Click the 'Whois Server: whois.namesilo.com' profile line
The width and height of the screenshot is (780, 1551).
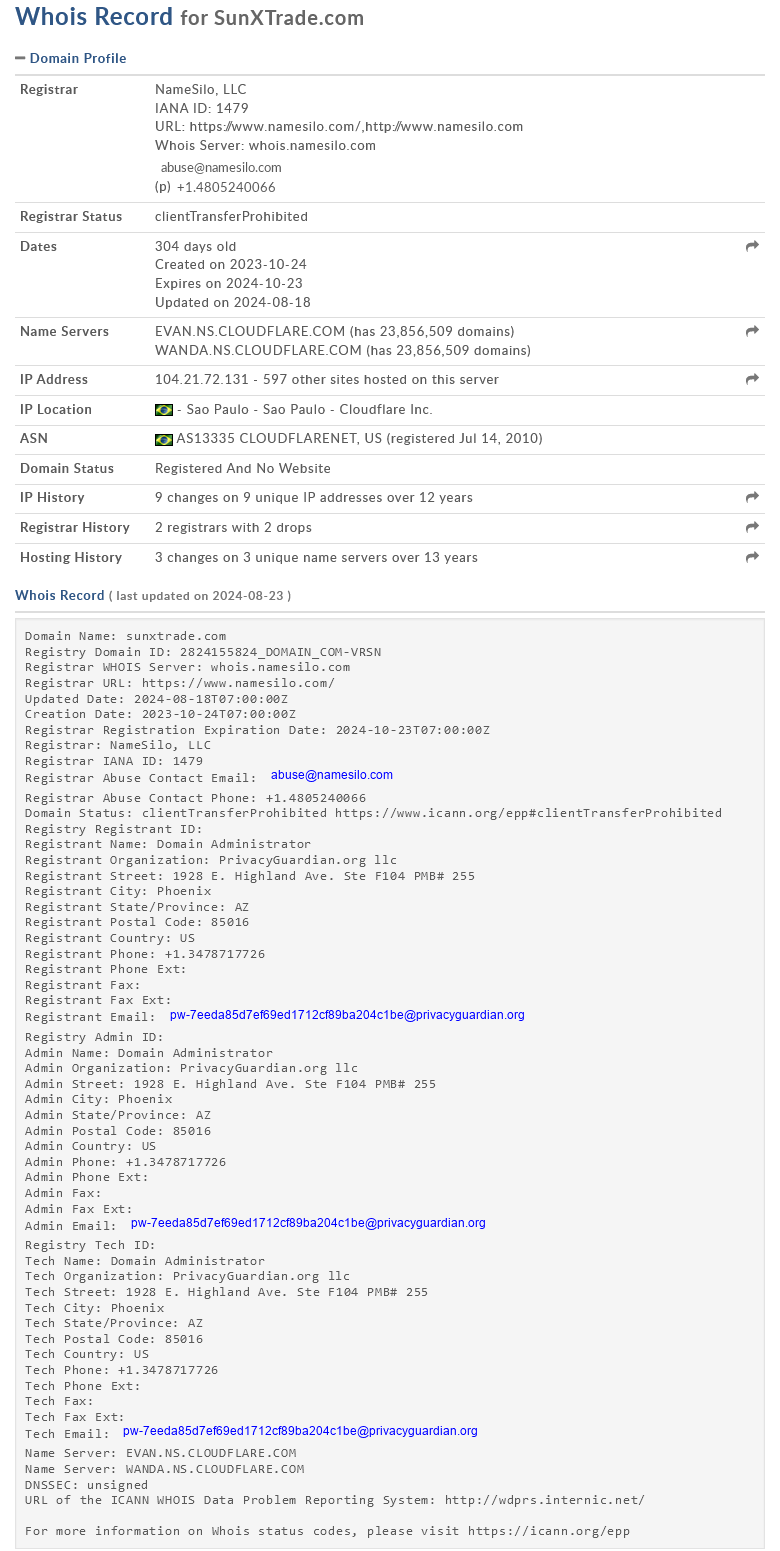coord(265,145)
